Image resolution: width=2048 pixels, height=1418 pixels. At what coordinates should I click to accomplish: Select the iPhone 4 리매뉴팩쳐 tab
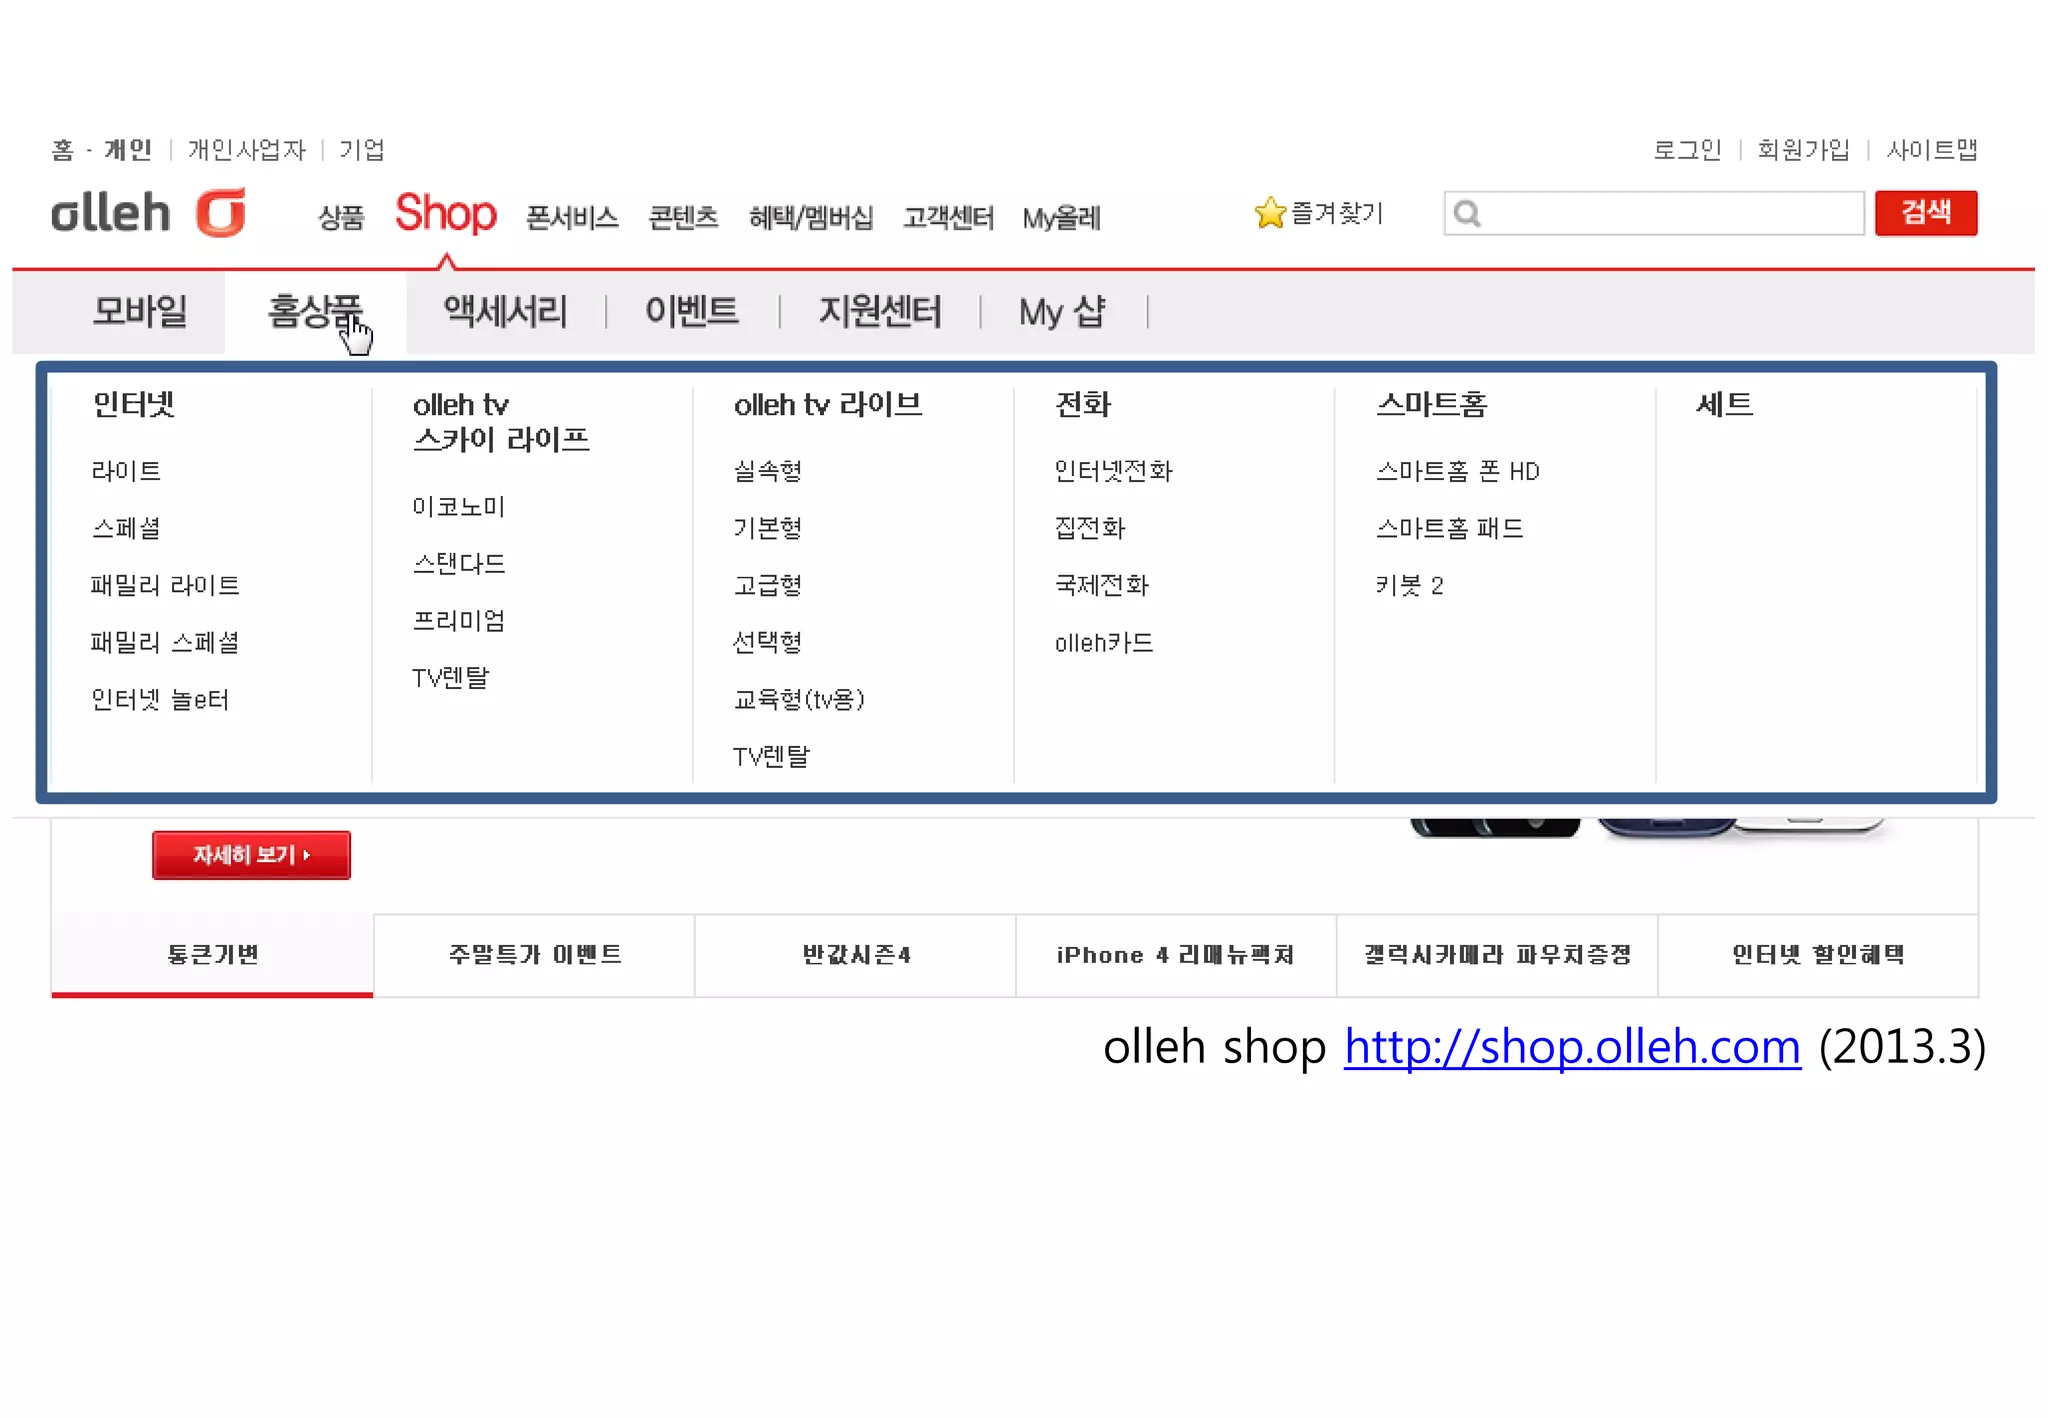(1176, 955)
